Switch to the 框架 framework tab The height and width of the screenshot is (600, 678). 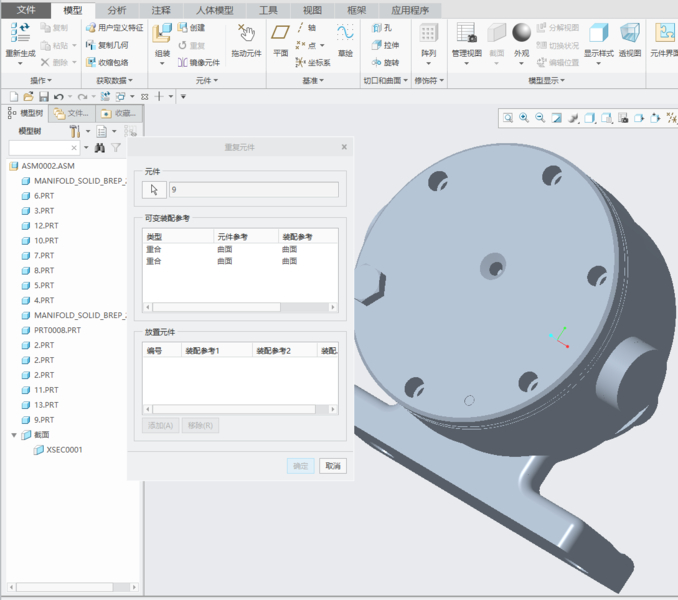click(x=356, y=10)
